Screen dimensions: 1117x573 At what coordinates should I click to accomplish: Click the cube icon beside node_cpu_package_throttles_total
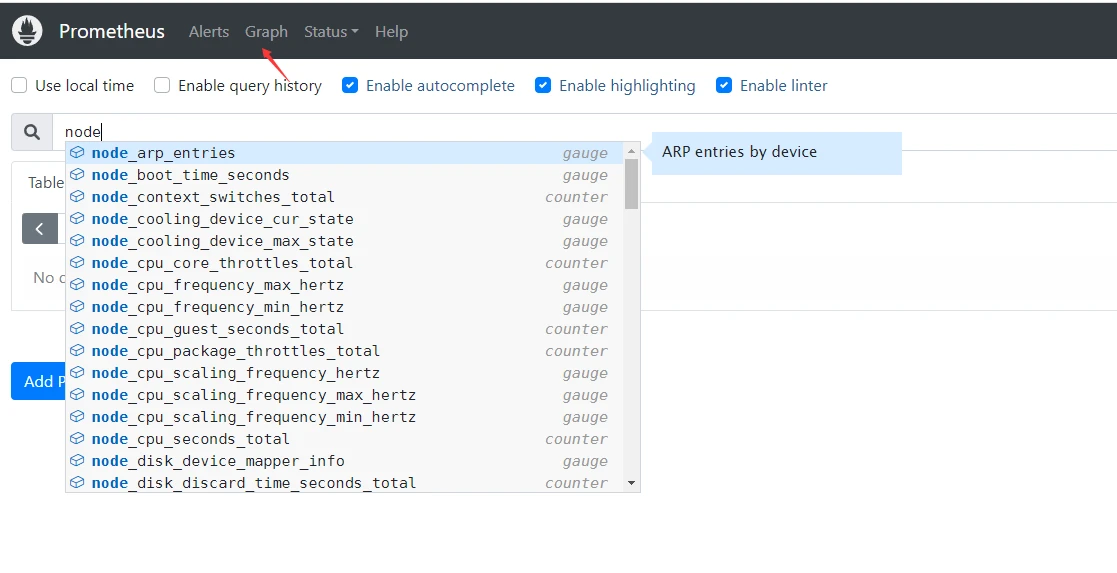click(77, 351)
